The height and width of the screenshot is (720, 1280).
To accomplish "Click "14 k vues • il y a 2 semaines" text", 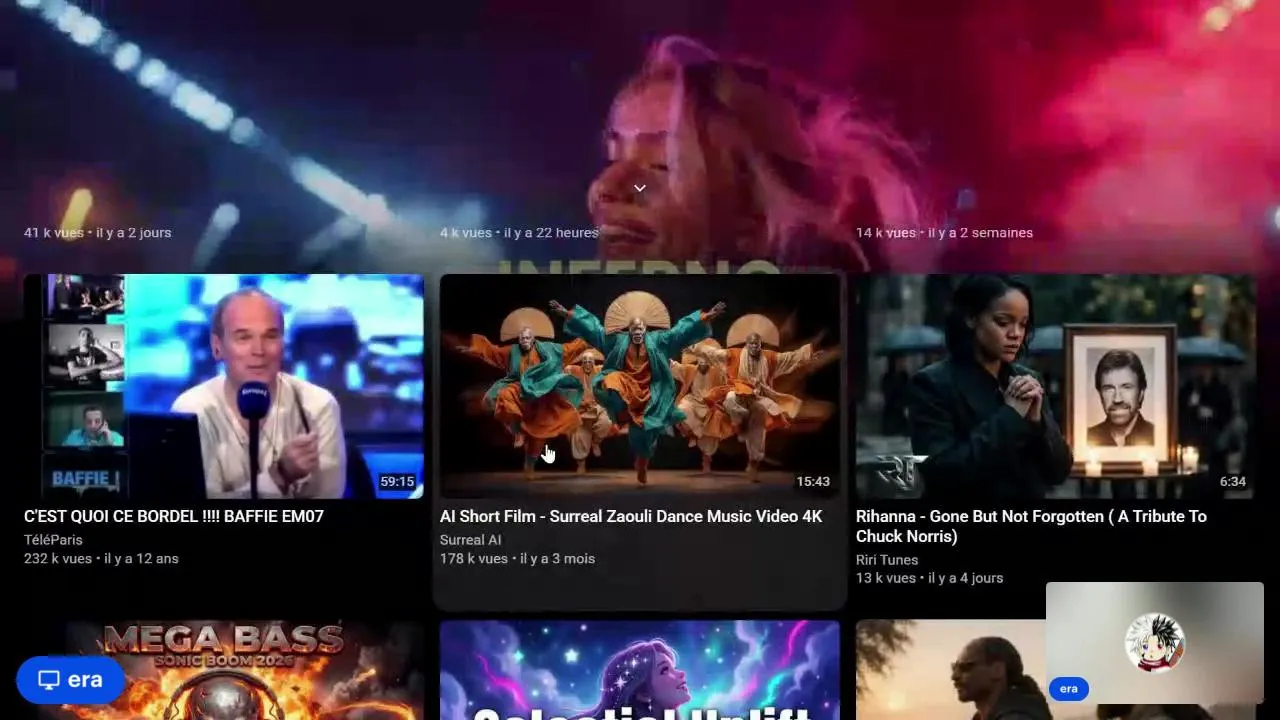I will tap(944, 233).
